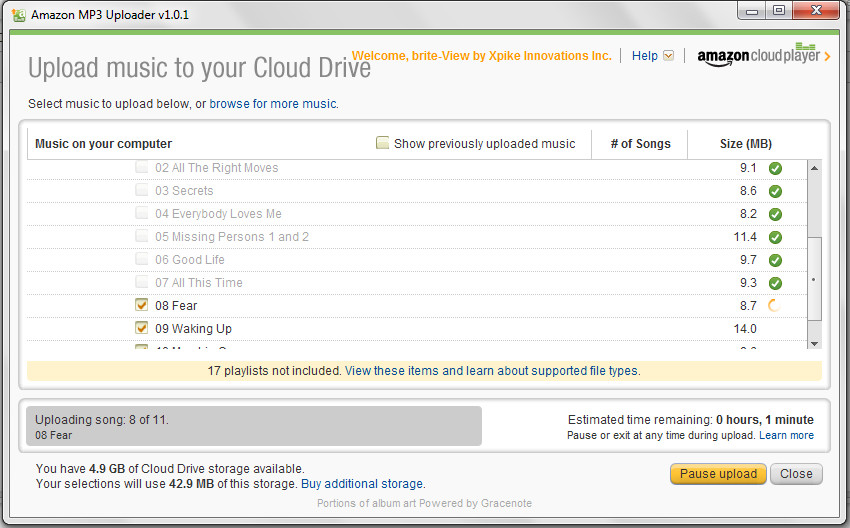Viewport: 850px width, 528px height.
Task: Click disabled checkbox for 02 All The Right Moves
Action: pos(141,167)
